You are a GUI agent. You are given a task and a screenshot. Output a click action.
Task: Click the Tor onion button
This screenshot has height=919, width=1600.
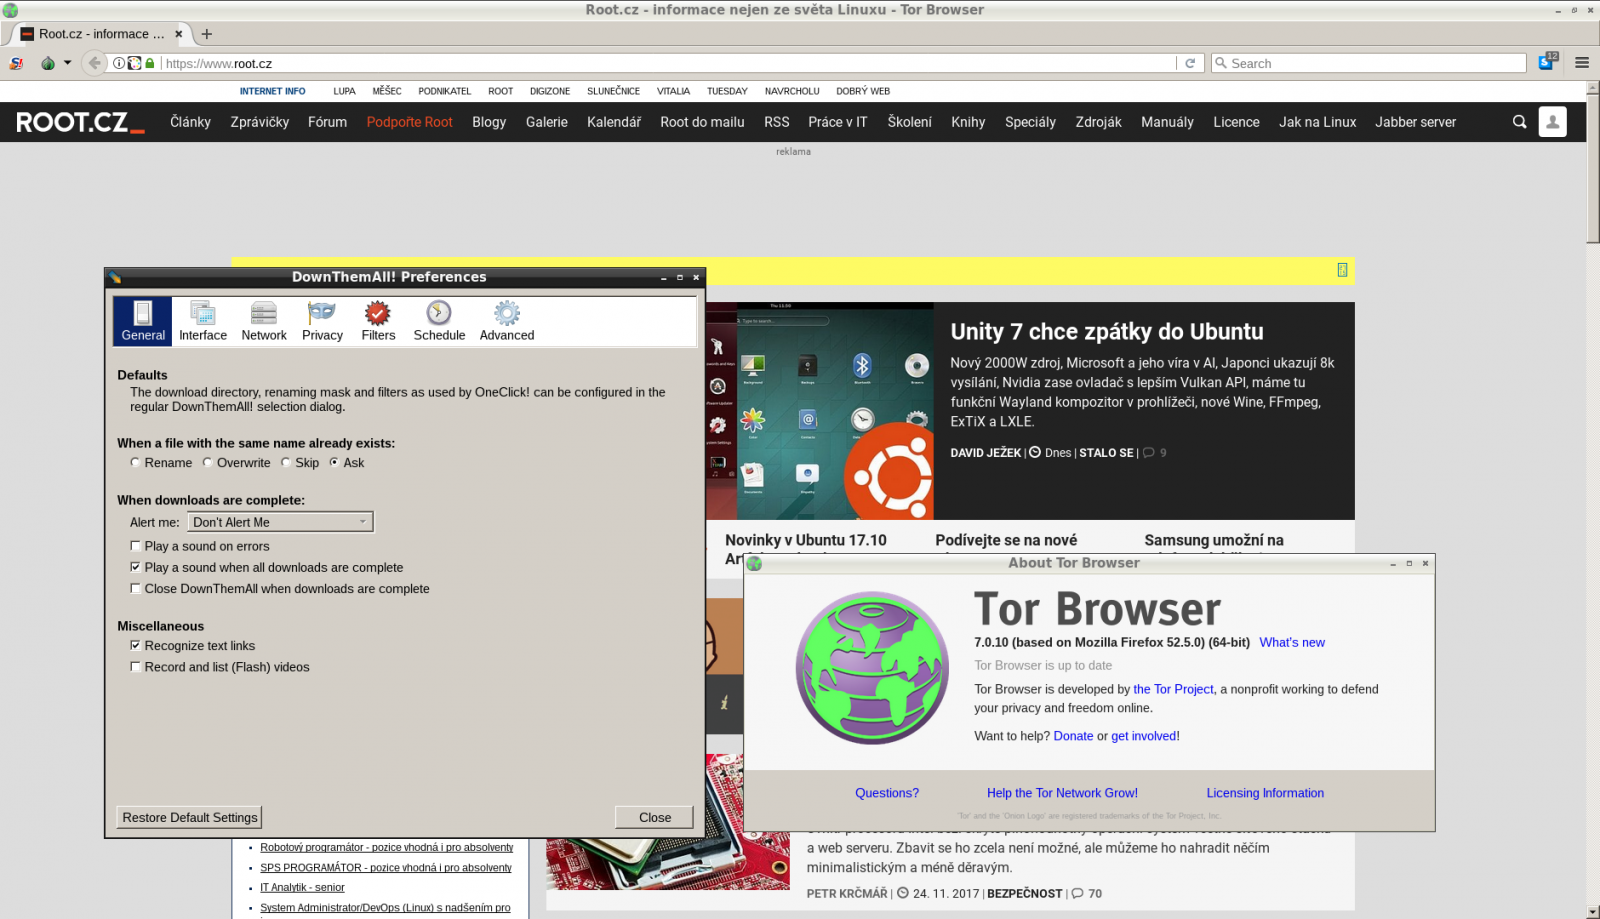(47, 63)
